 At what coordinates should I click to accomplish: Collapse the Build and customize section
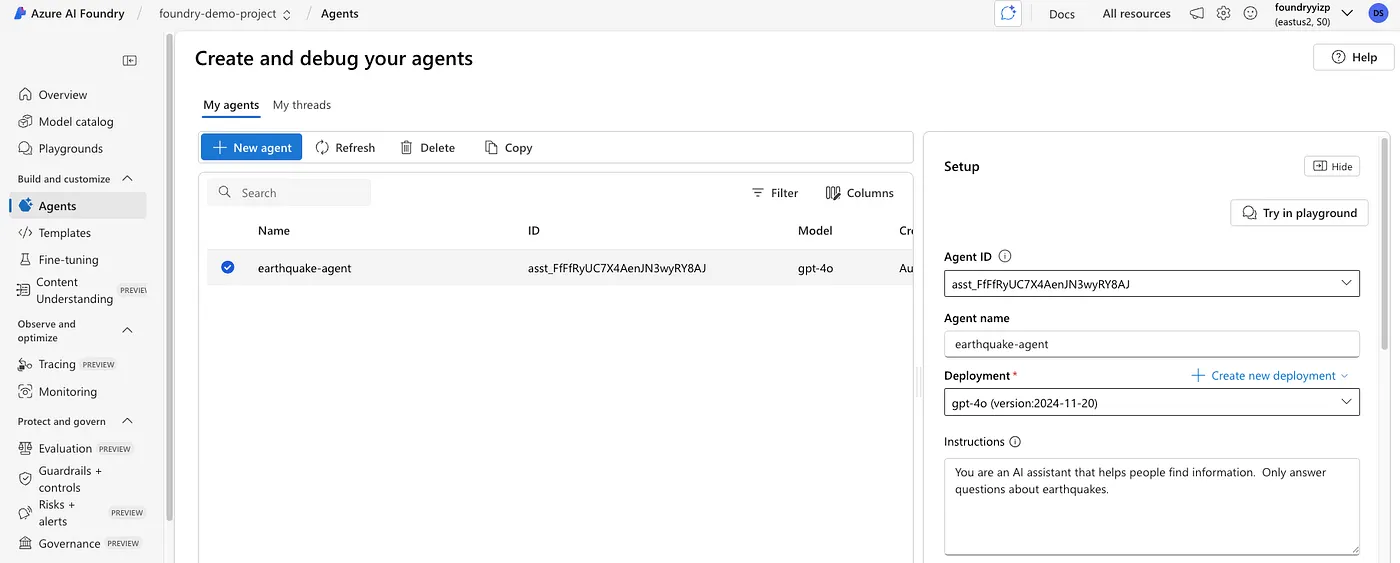127,179
